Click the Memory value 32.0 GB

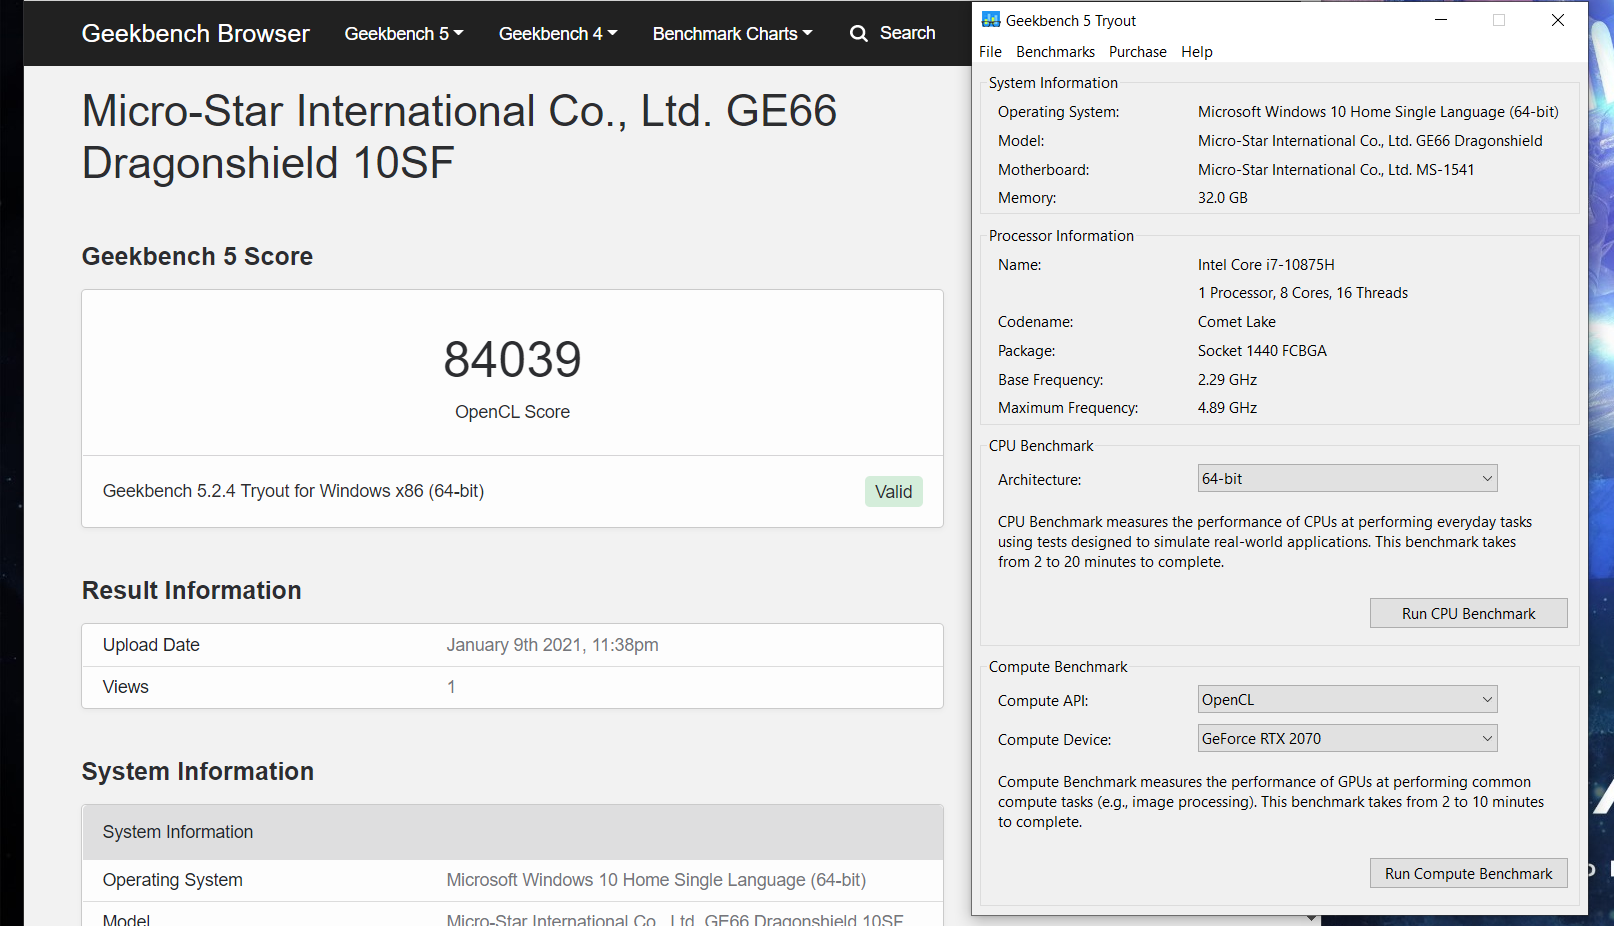coord(1222,198)
